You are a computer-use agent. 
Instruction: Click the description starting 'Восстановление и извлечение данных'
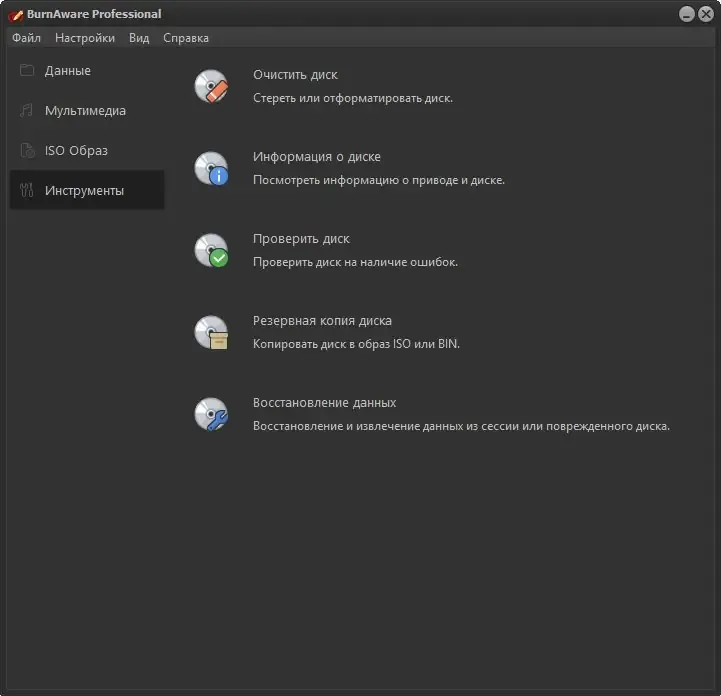461,426
